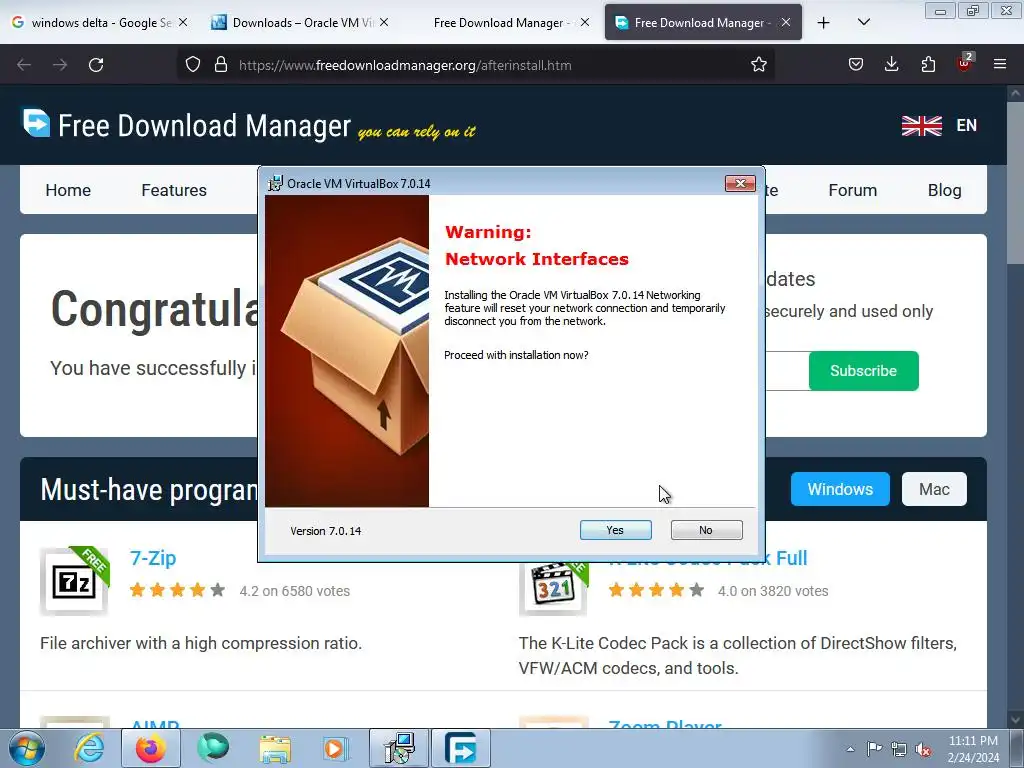Open the green globe browser taskbar icon
1024x768 pixels.
click(x=213, y=748)
